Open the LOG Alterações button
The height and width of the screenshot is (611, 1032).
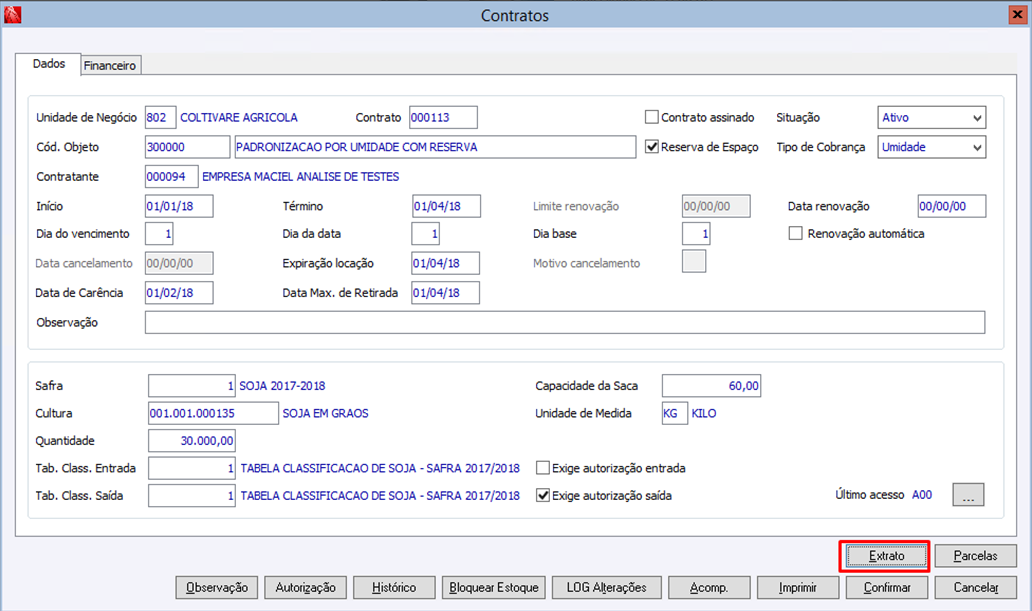(x=606, y=588)
